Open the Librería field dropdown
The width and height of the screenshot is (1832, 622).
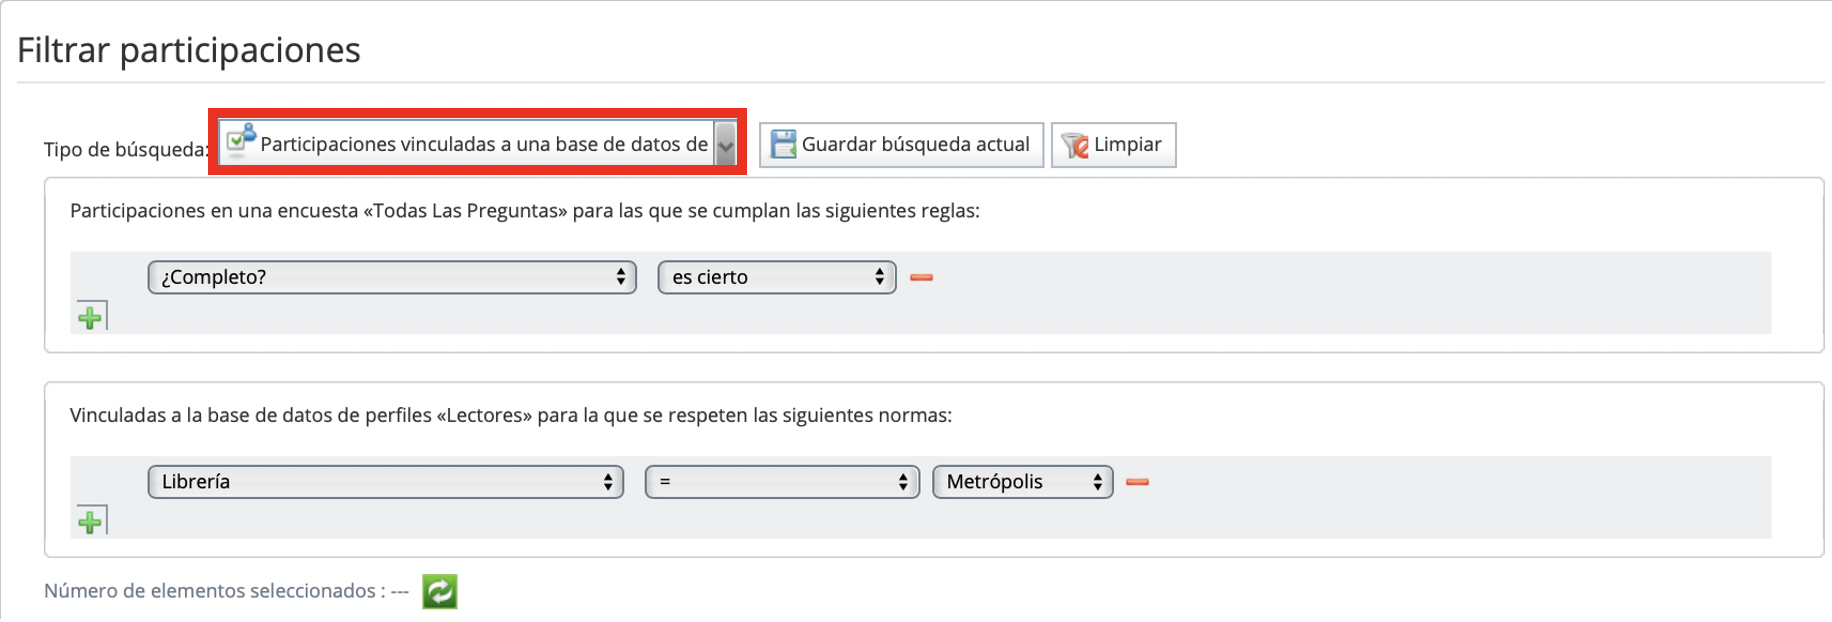point(385,482)
